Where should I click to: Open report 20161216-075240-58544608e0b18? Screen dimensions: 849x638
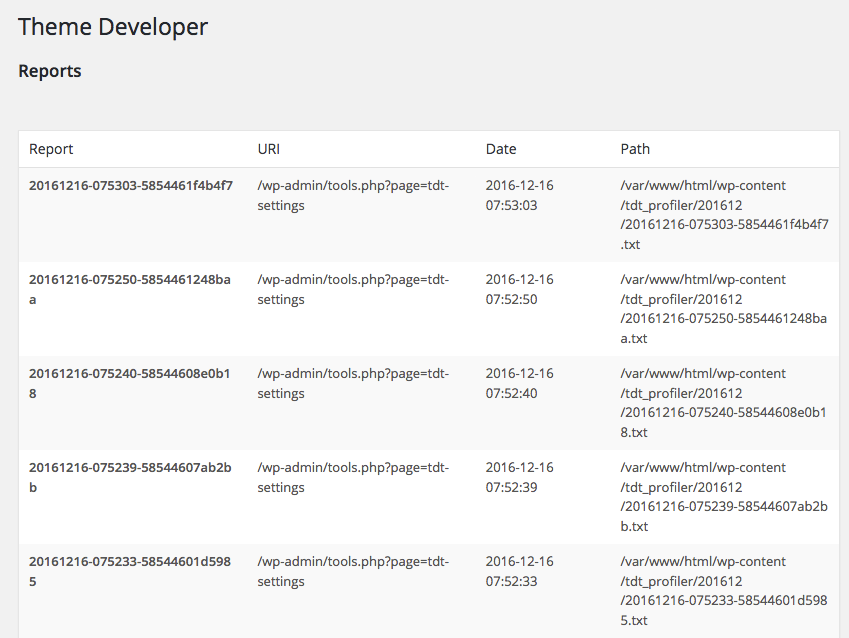coord(129,383)
